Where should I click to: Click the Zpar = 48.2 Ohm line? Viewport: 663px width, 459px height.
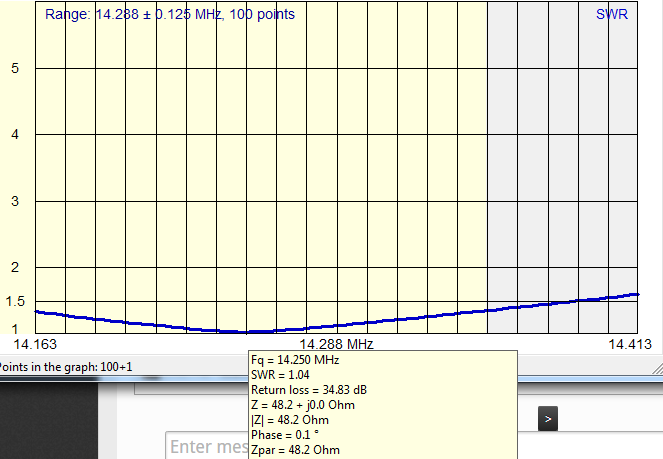click(x=295, y=450)
